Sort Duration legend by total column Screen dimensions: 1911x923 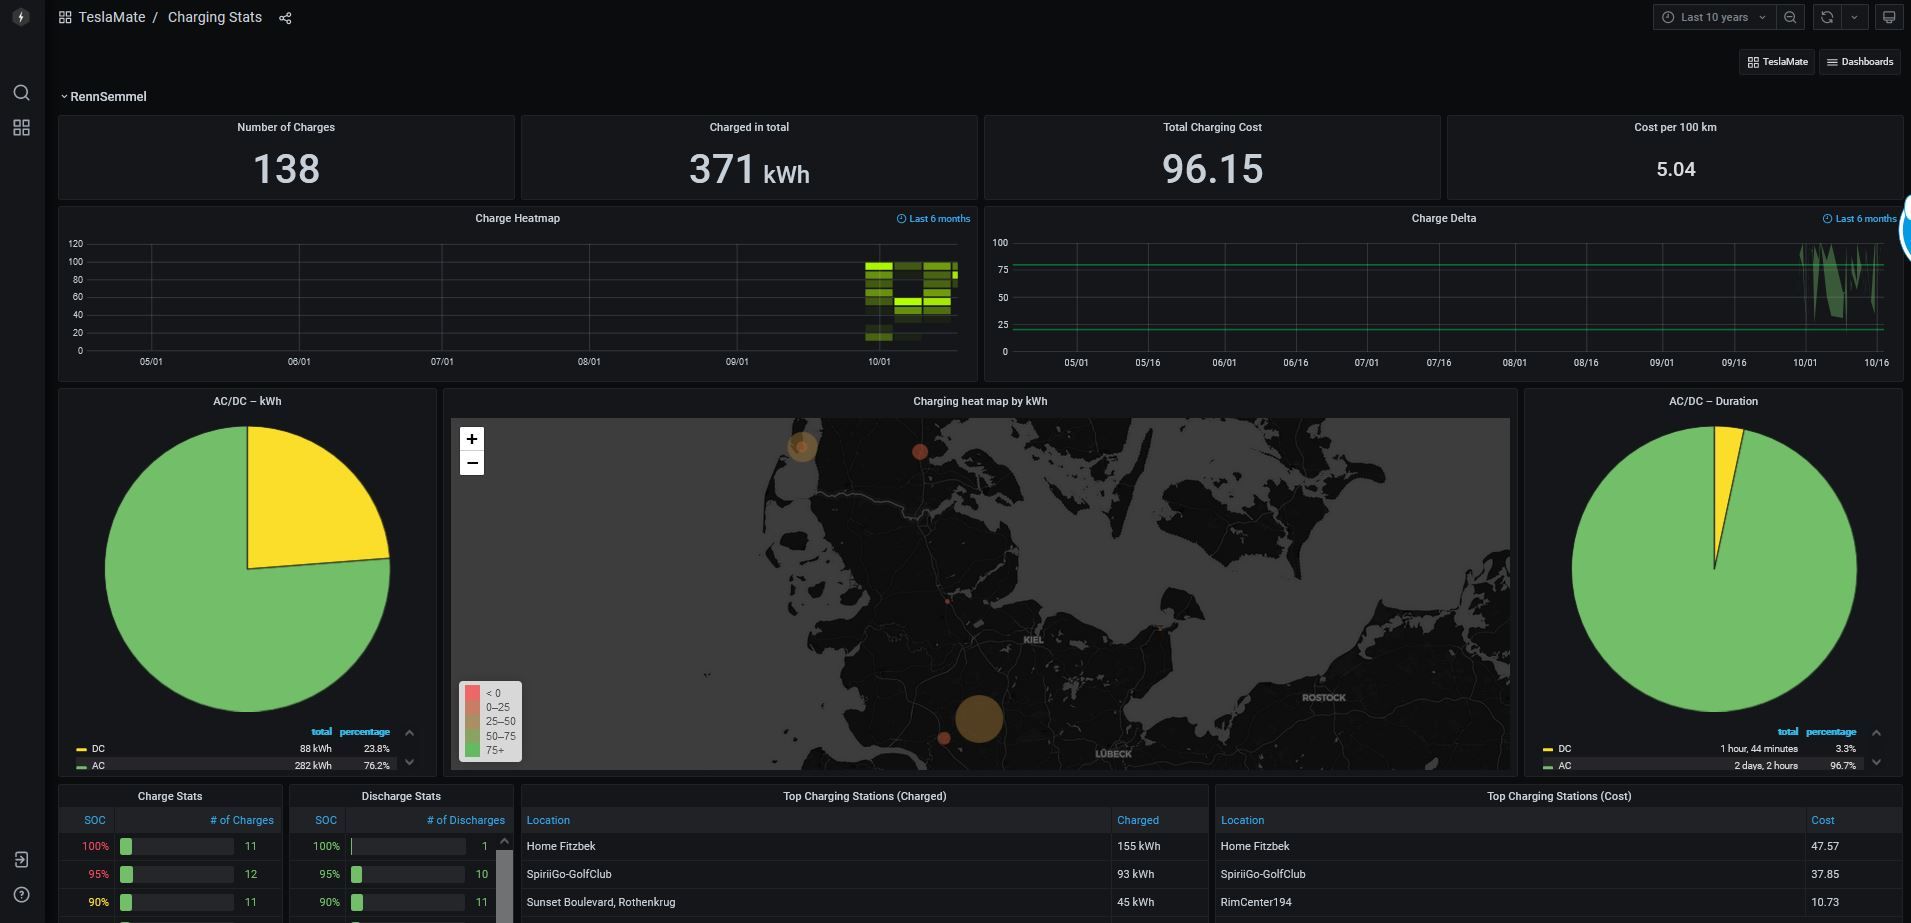coord(1788,732)
